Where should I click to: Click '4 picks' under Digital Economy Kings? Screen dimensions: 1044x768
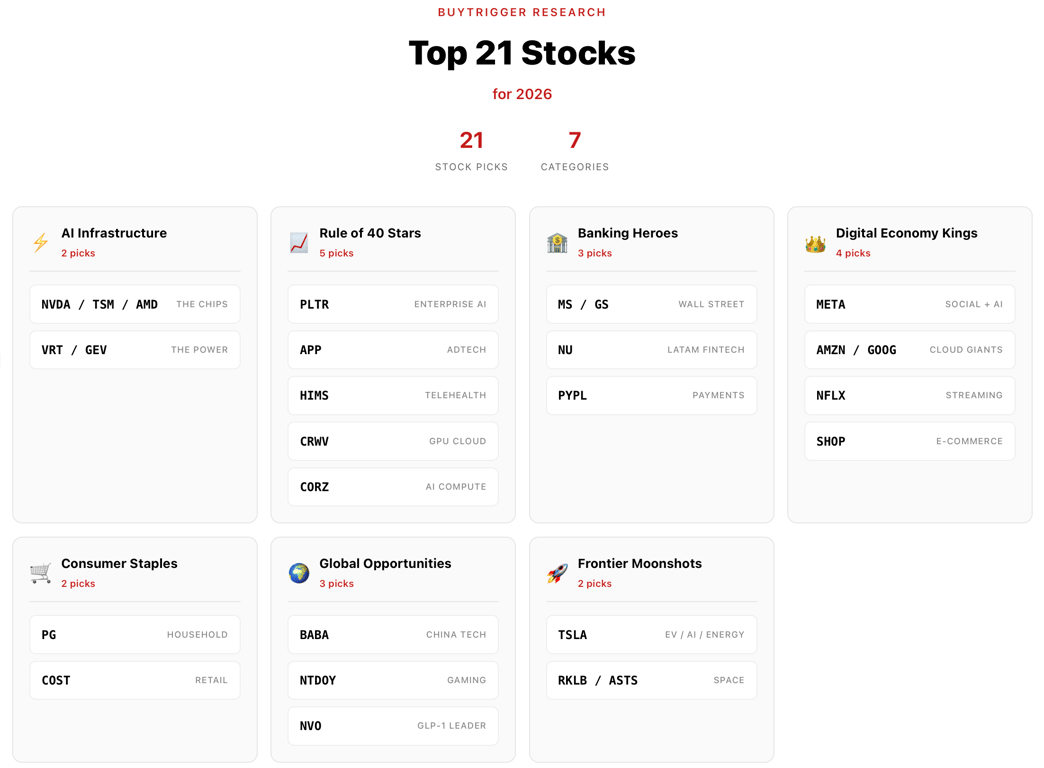(853, 253)
